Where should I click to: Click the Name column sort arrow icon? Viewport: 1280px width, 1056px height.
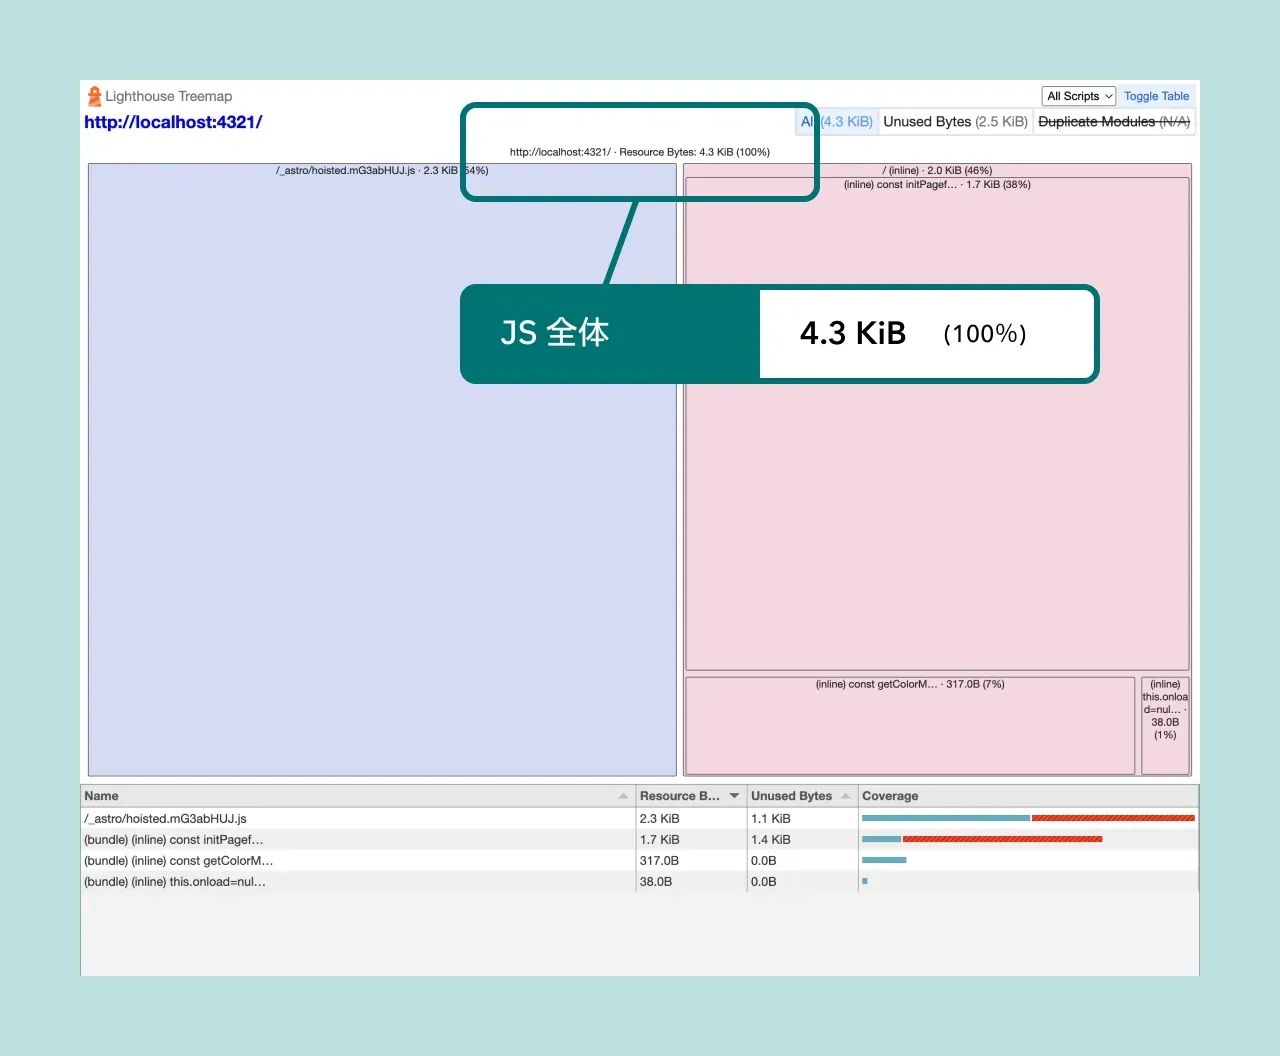(623, 796)
